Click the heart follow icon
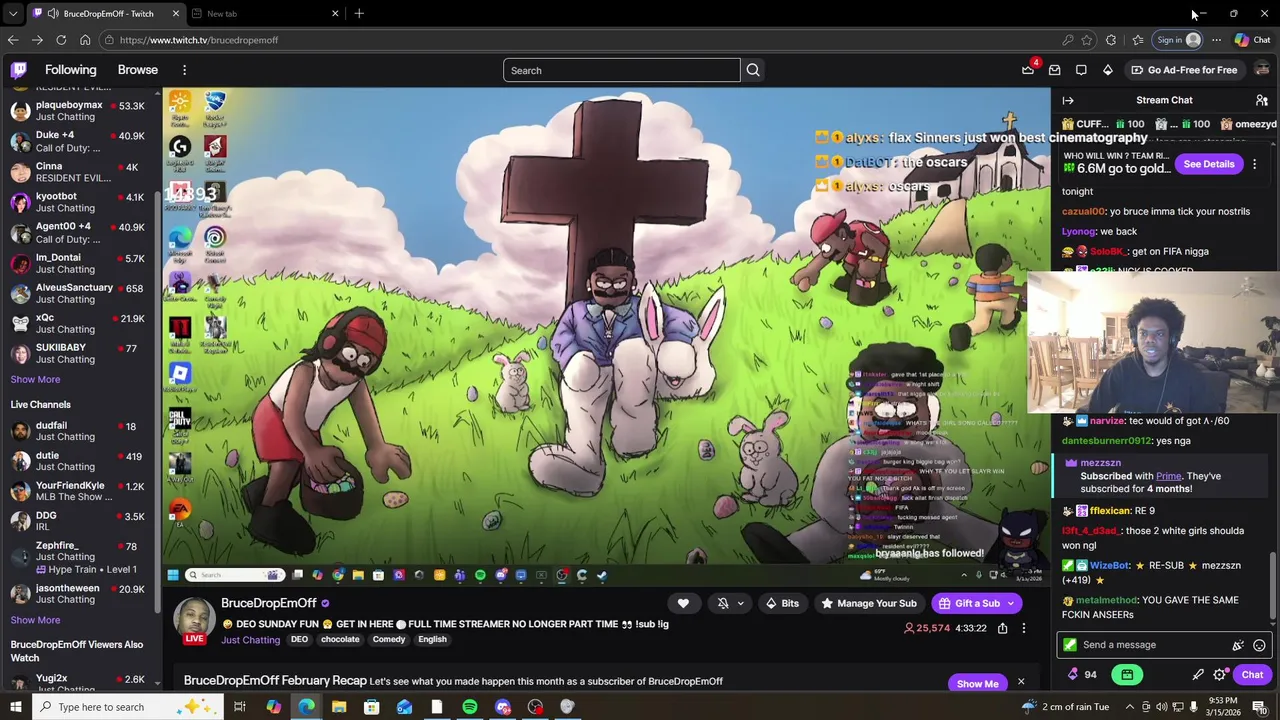Viewport: 1280px width, 720px height. (683, 603)
